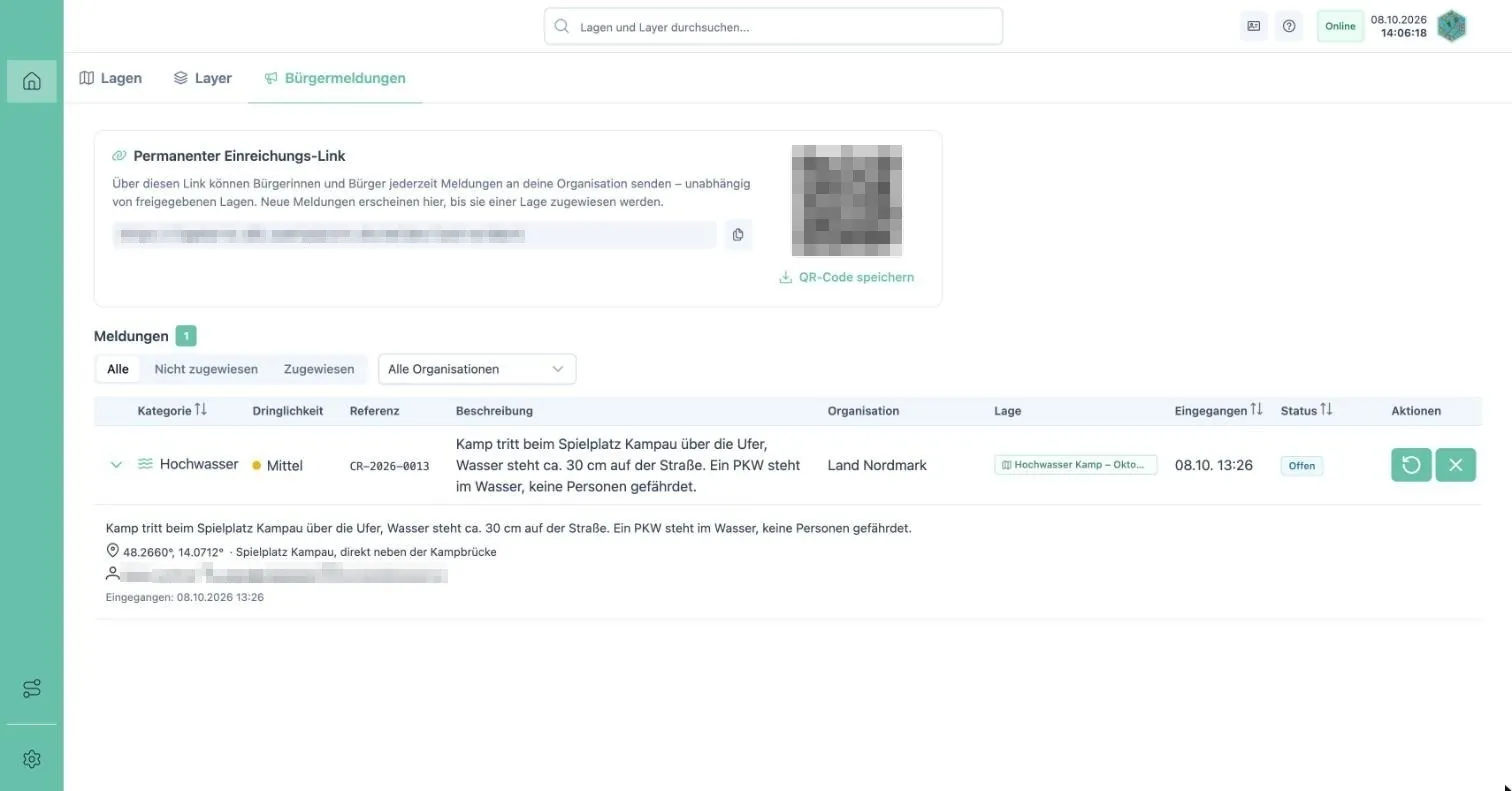Sort by Eingegangen column
The height and width of the screenshot is (791, 1512).
1218,410
